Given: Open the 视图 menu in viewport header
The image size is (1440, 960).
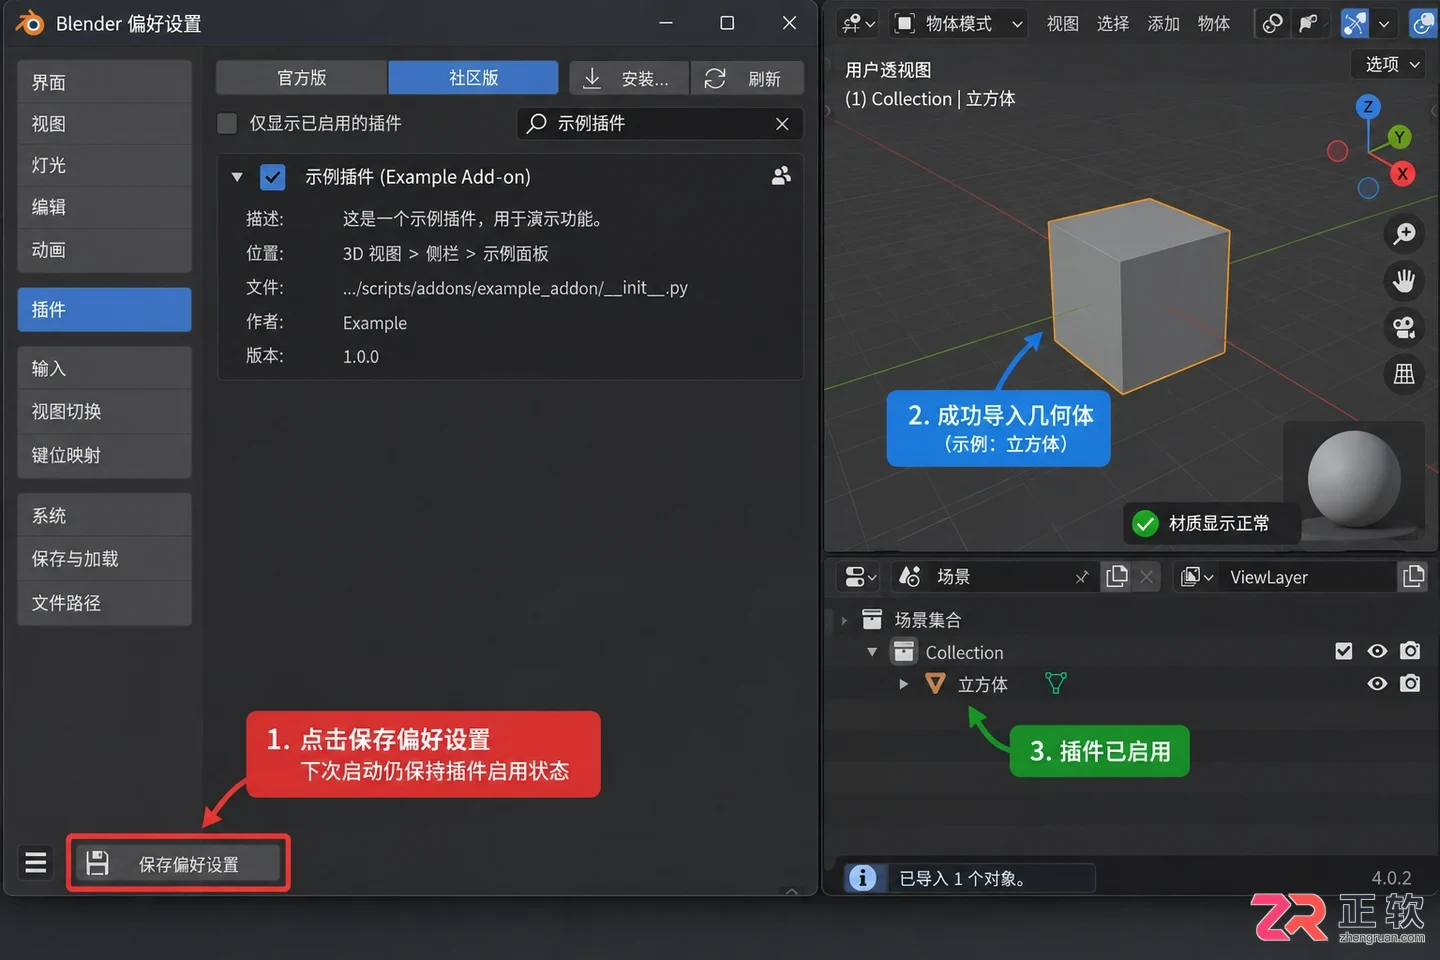Looking at the screenshot, I should point(1062,24).
